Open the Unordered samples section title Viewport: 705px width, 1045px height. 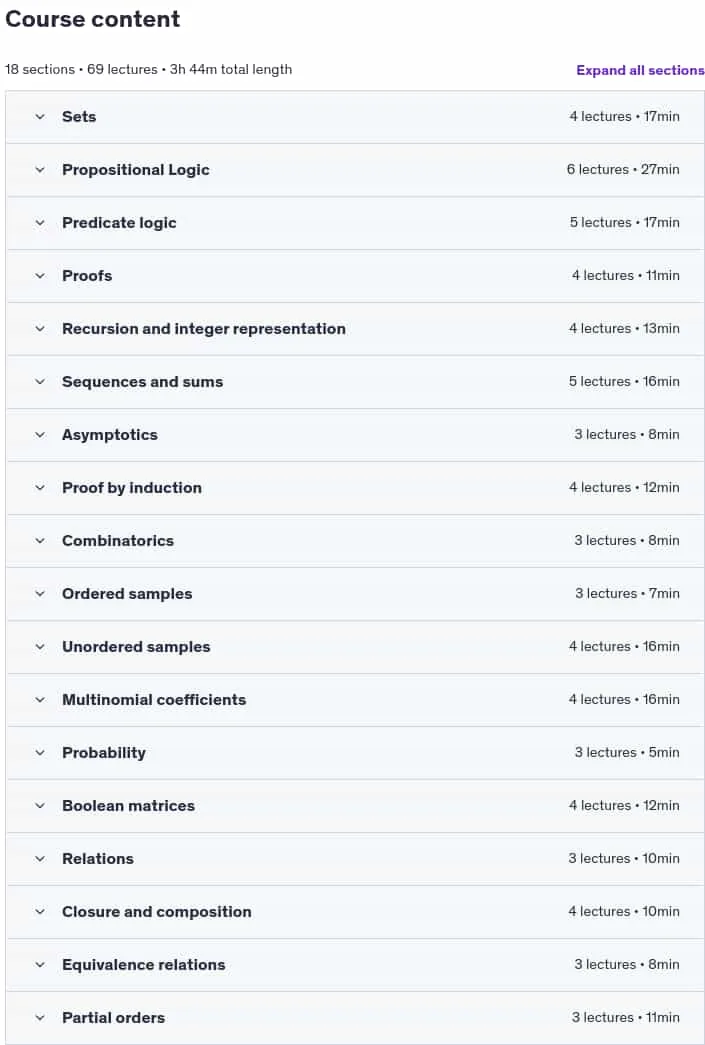pyautogui.click(x=136, y=646)
